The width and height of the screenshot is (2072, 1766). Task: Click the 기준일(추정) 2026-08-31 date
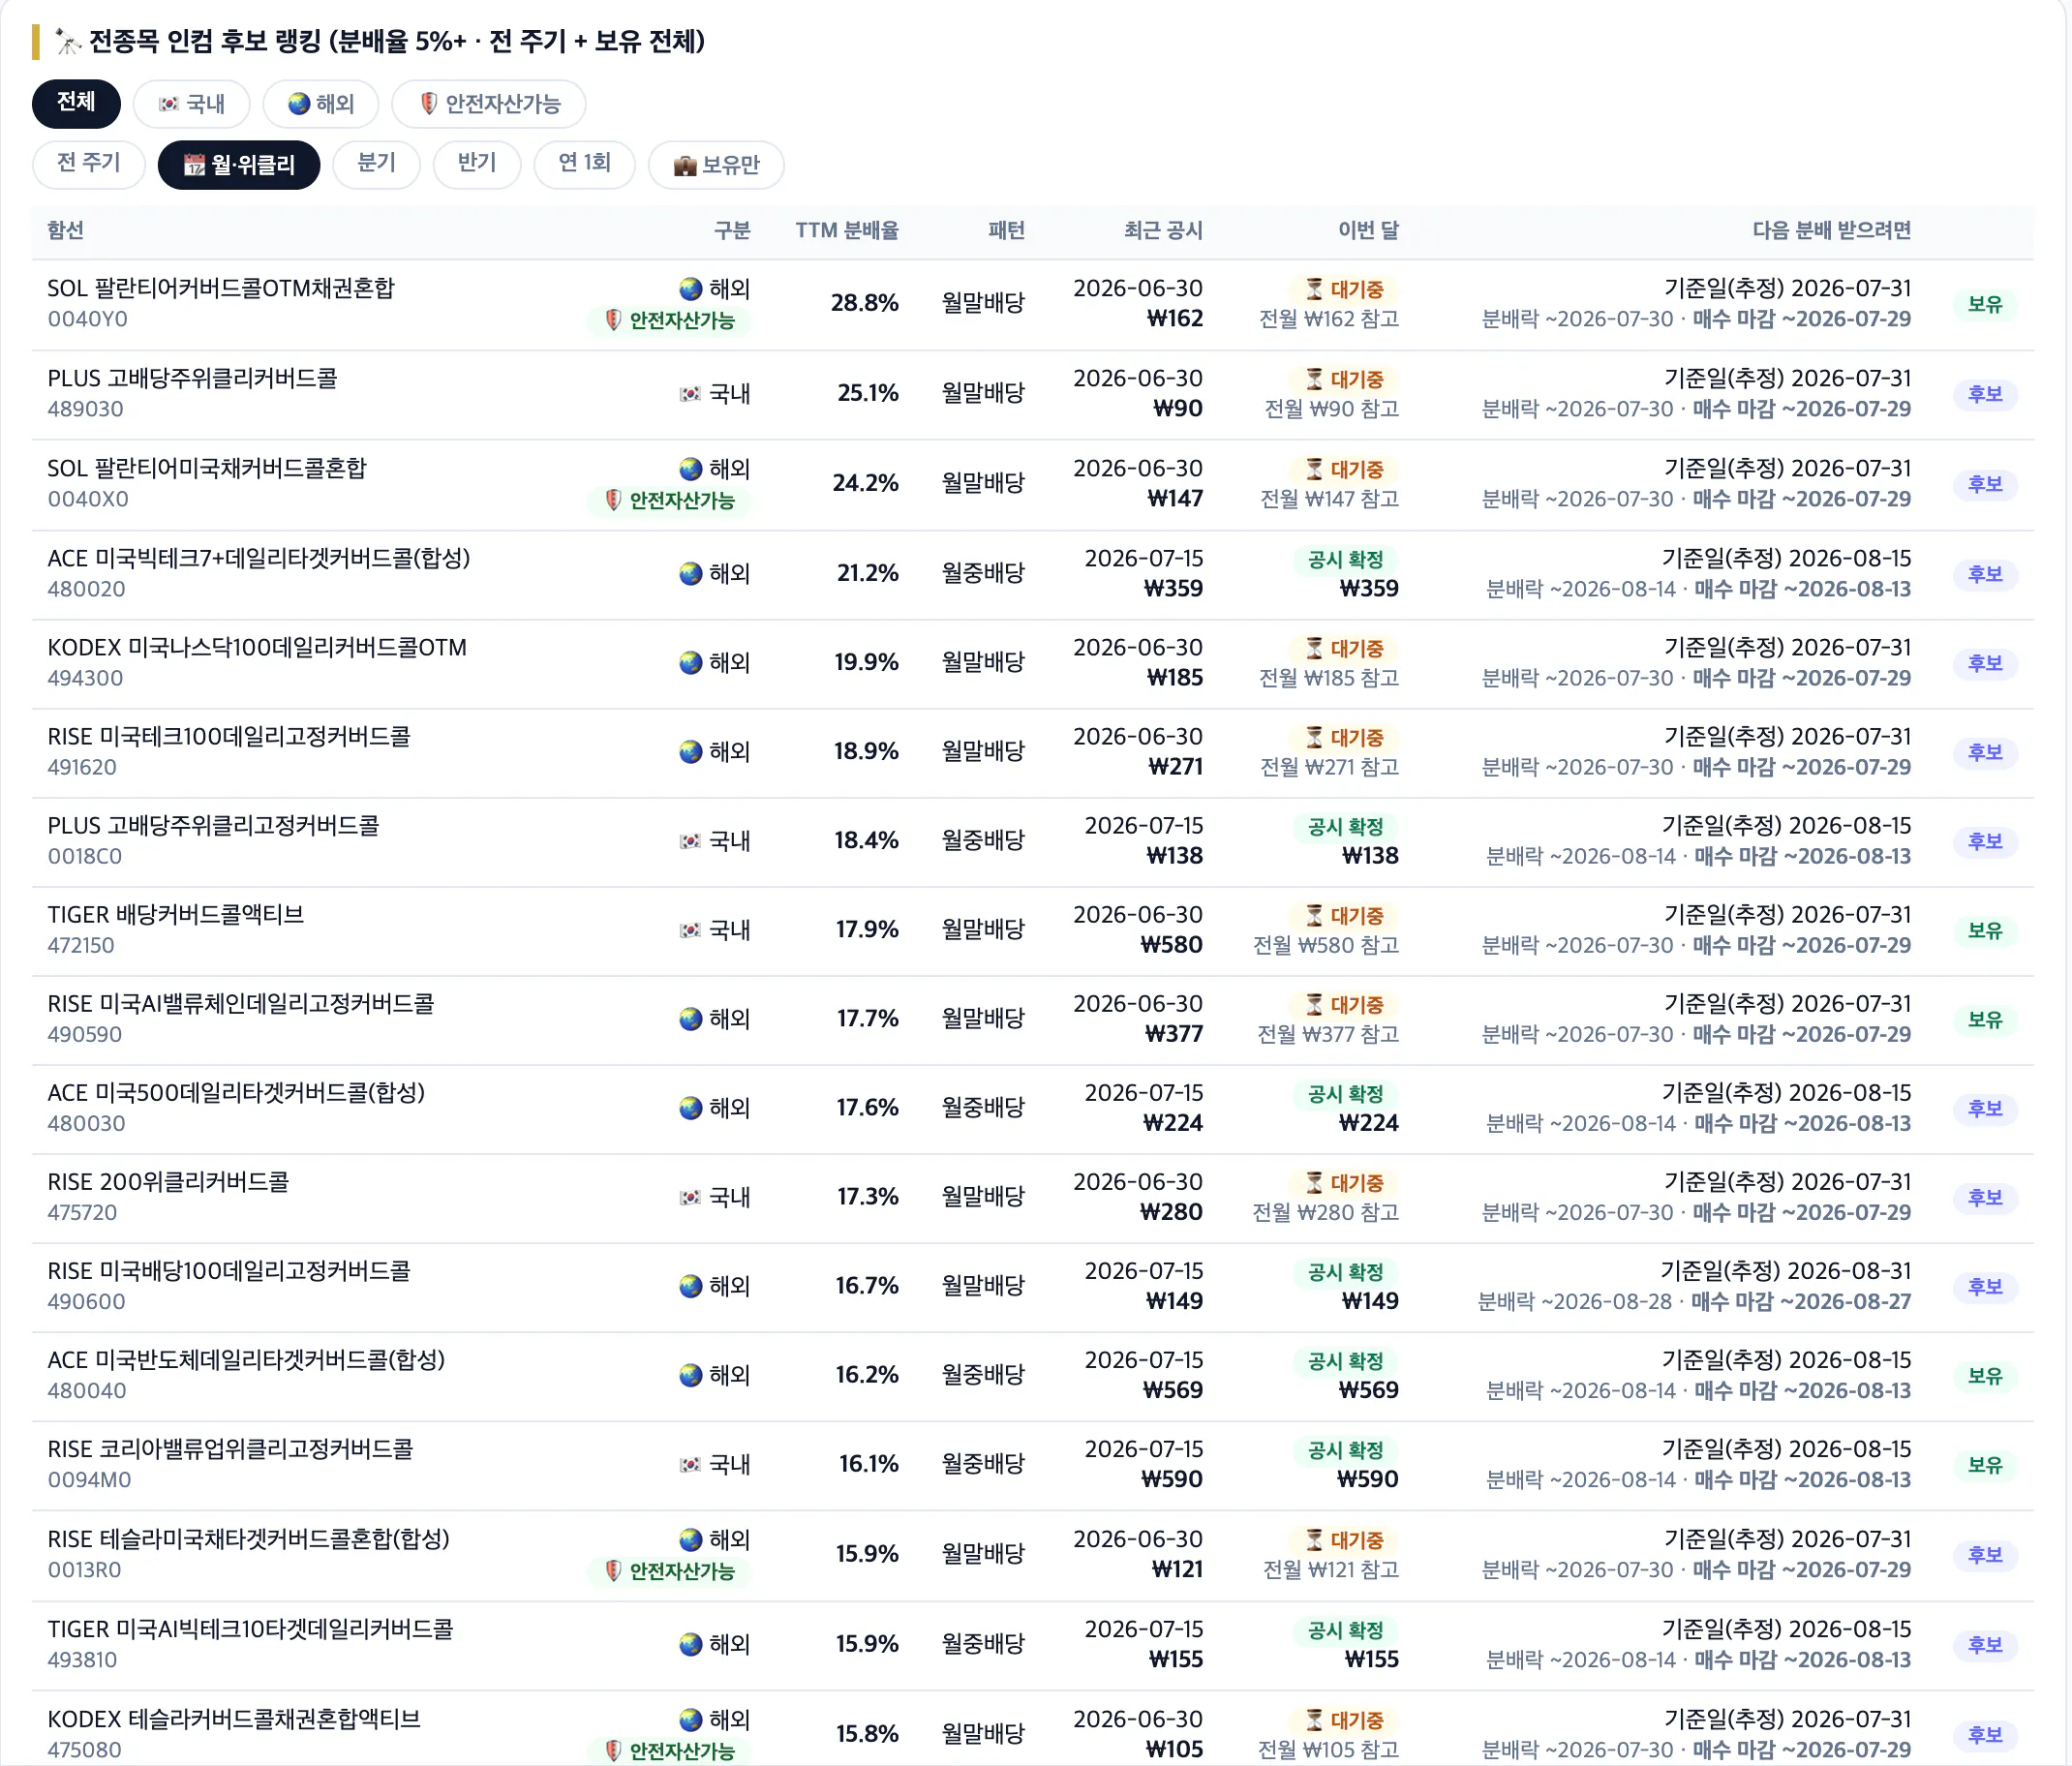point(1785,1271)
